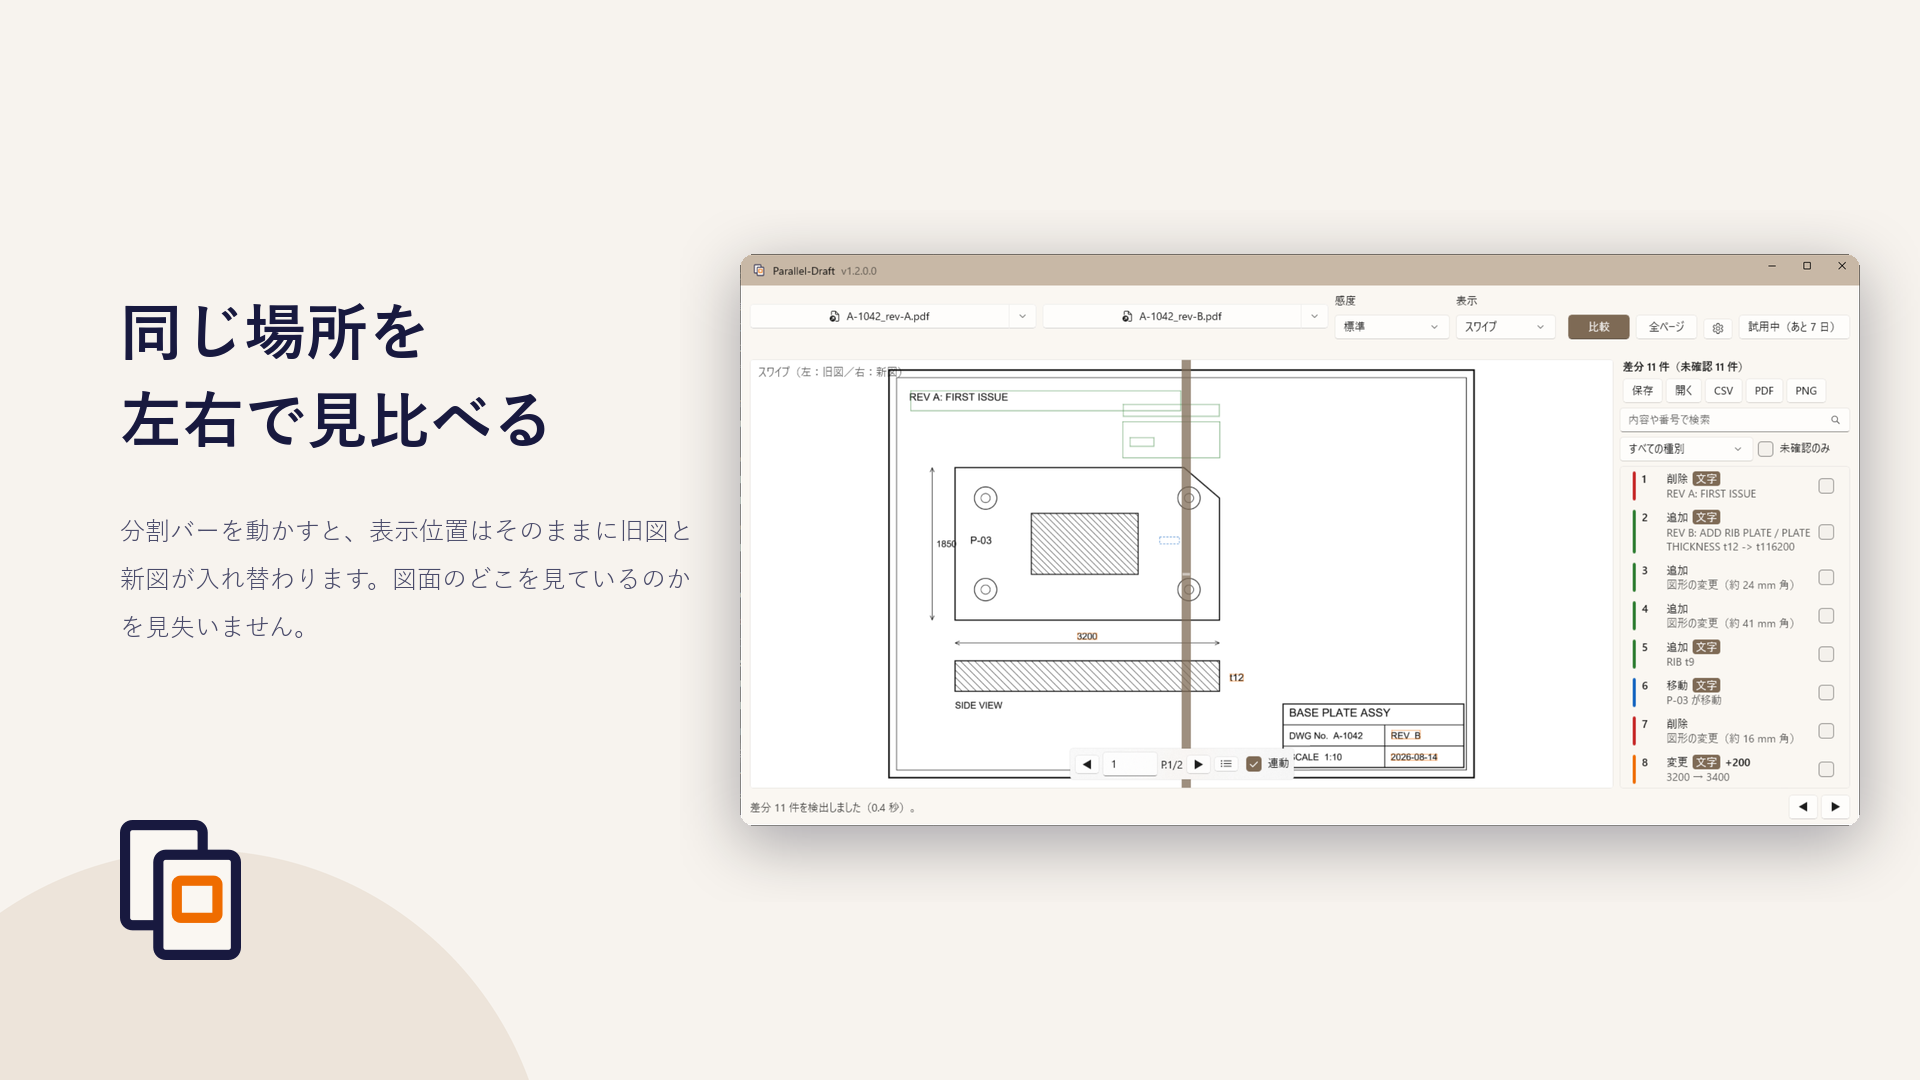
Task: Enable the 未確認のみ filter checkbox
Action: 1765,449
